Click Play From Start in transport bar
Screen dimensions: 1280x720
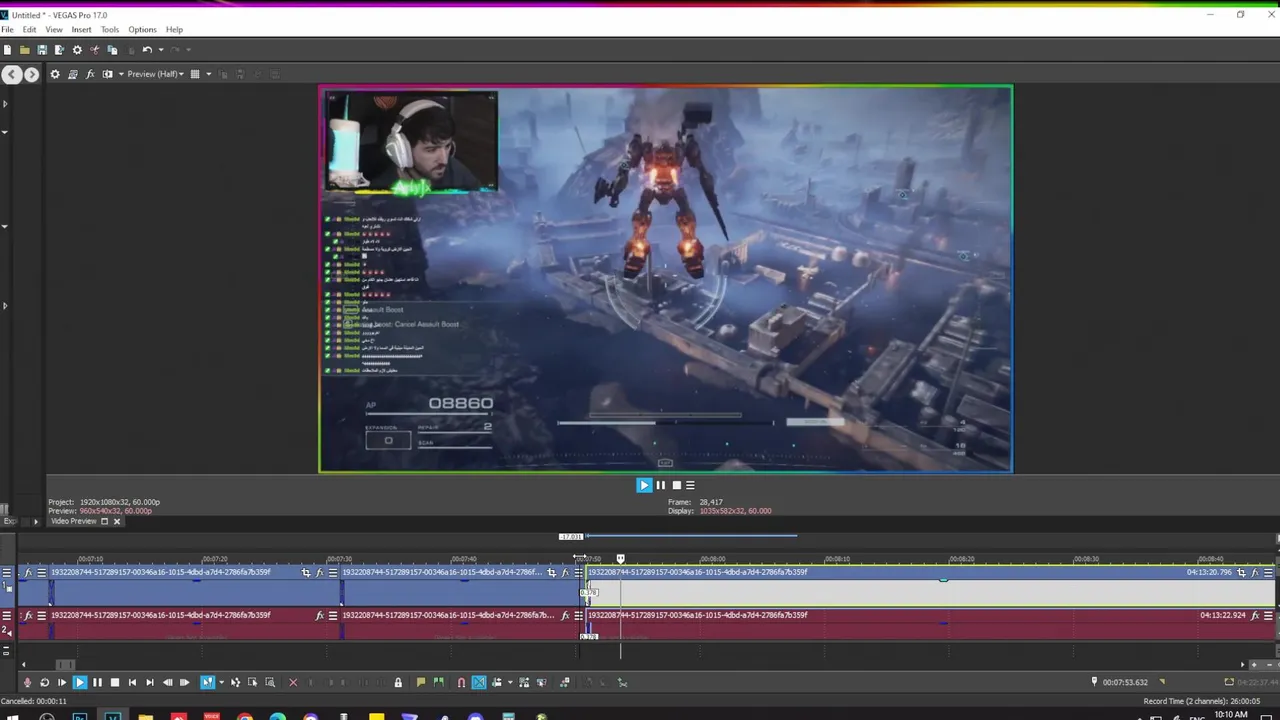pos(62,682)
